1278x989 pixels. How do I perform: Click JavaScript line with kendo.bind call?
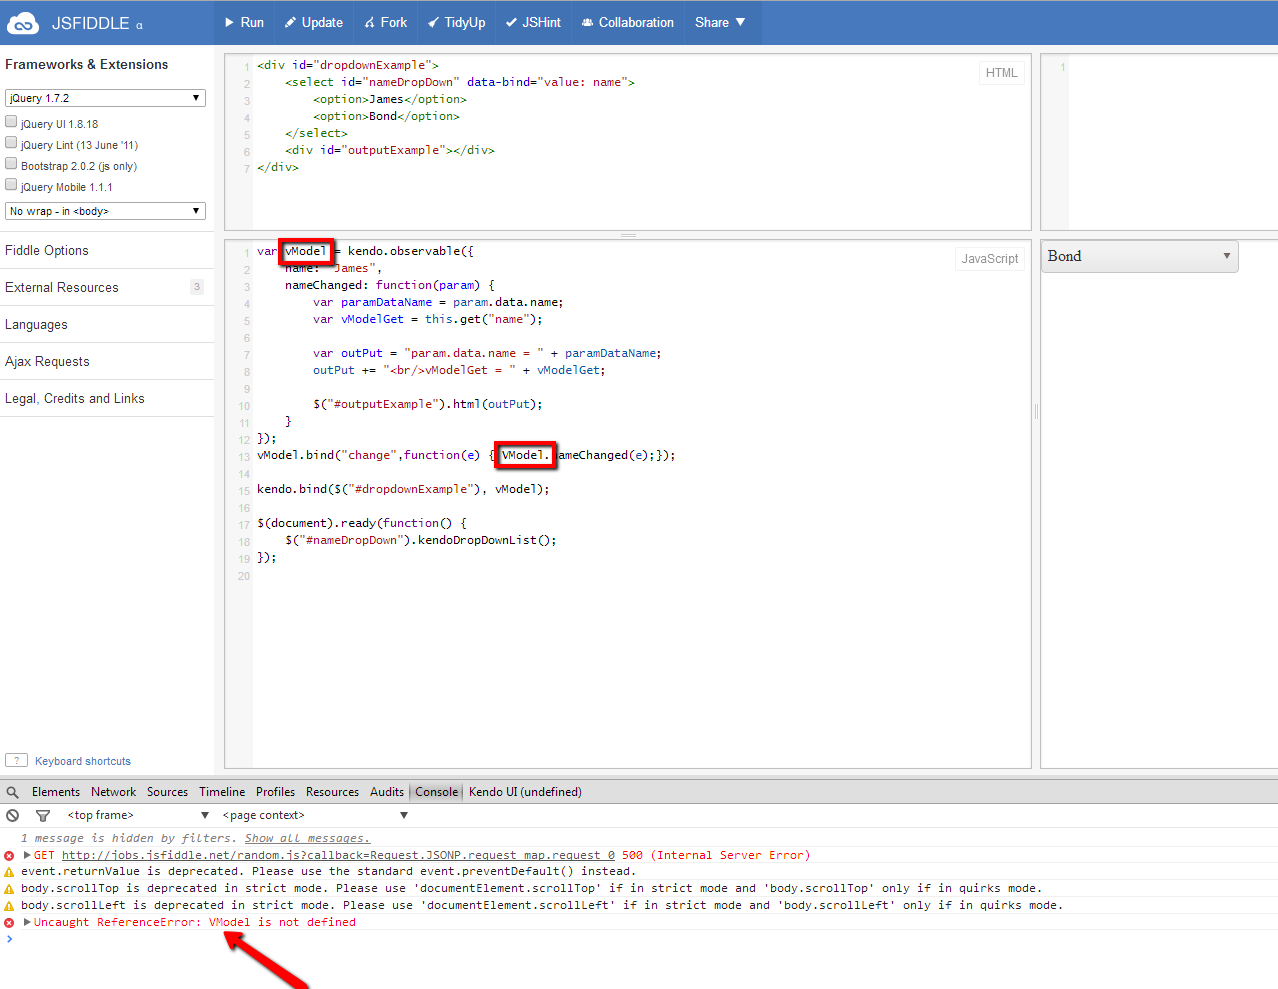403,489
